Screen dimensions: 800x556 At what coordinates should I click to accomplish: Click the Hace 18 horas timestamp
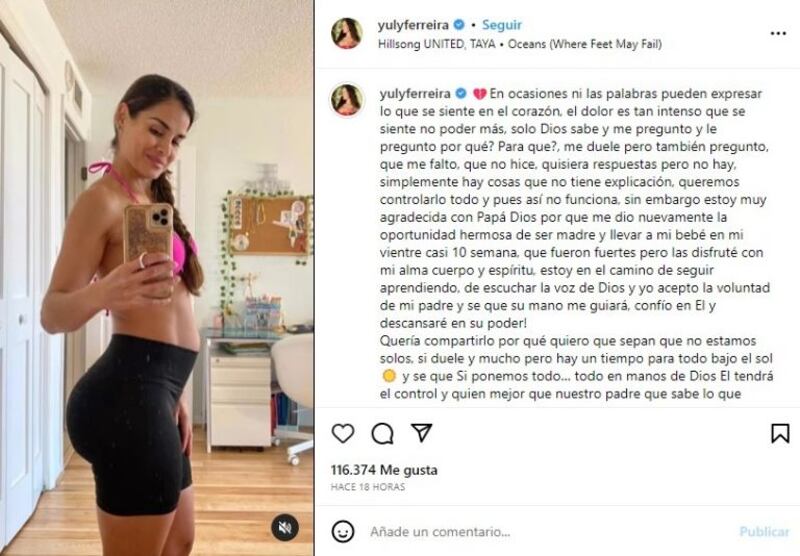(367, 487)
